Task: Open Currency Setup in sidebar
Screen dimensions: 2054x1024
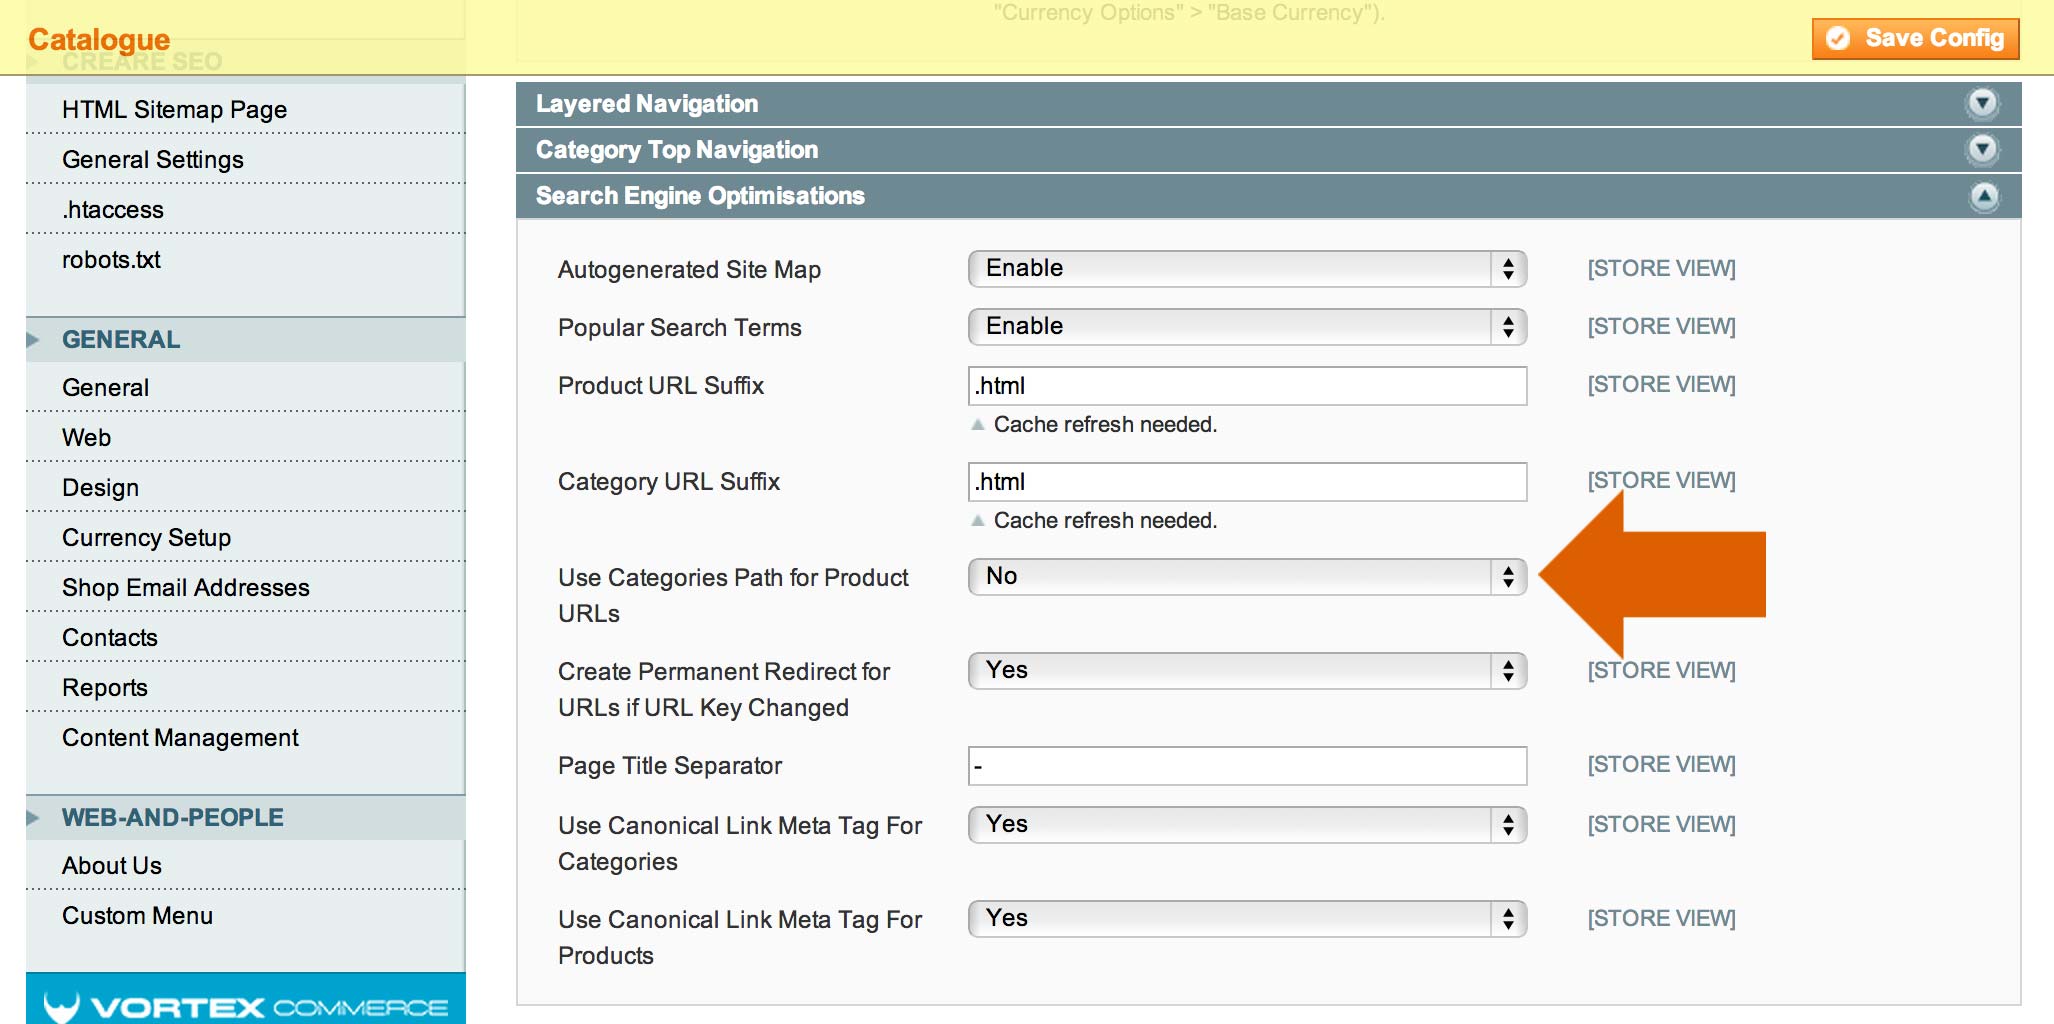Action: pos(246,537)
